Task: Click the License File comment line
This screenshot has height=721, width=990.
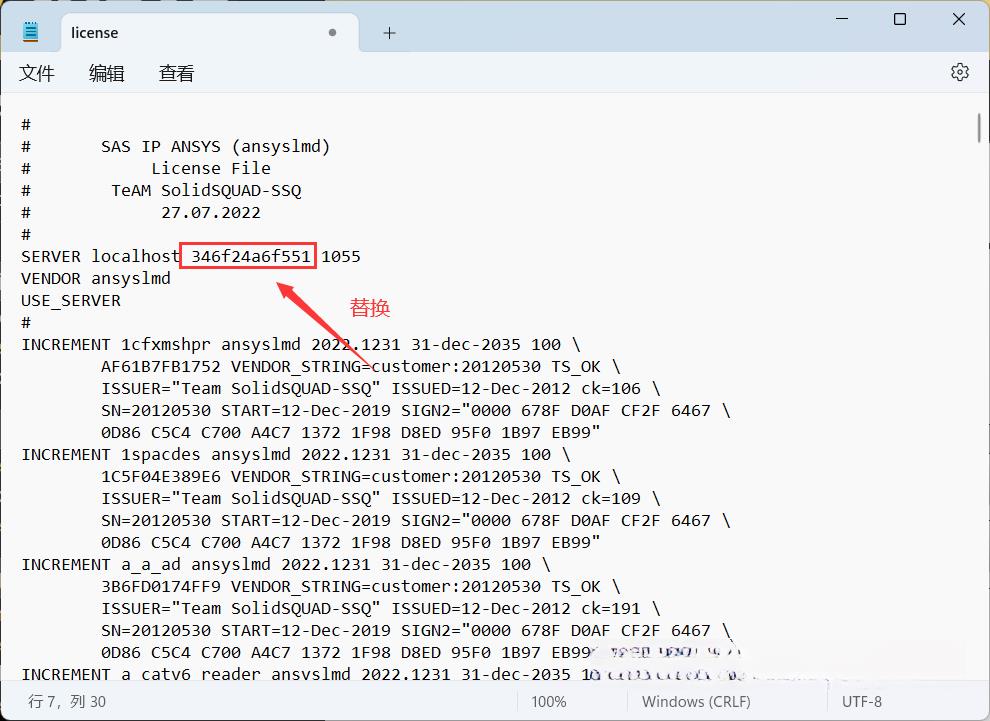Action: (x=211, y=169)
